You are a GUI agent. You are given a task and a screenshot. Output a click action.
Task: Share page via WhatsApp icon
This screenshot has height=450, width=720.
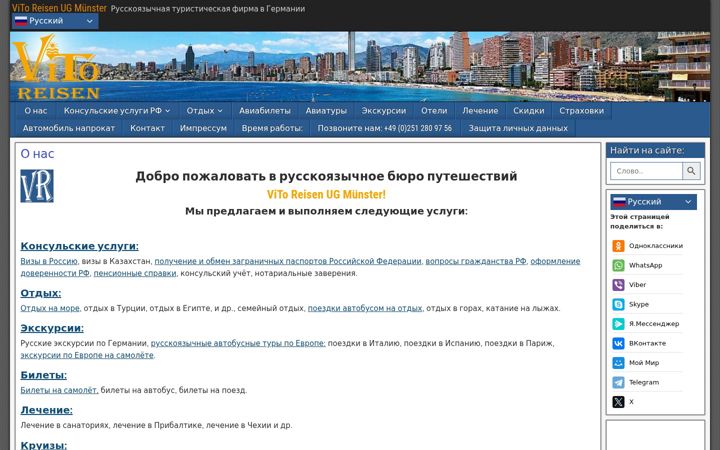(618, 265)
